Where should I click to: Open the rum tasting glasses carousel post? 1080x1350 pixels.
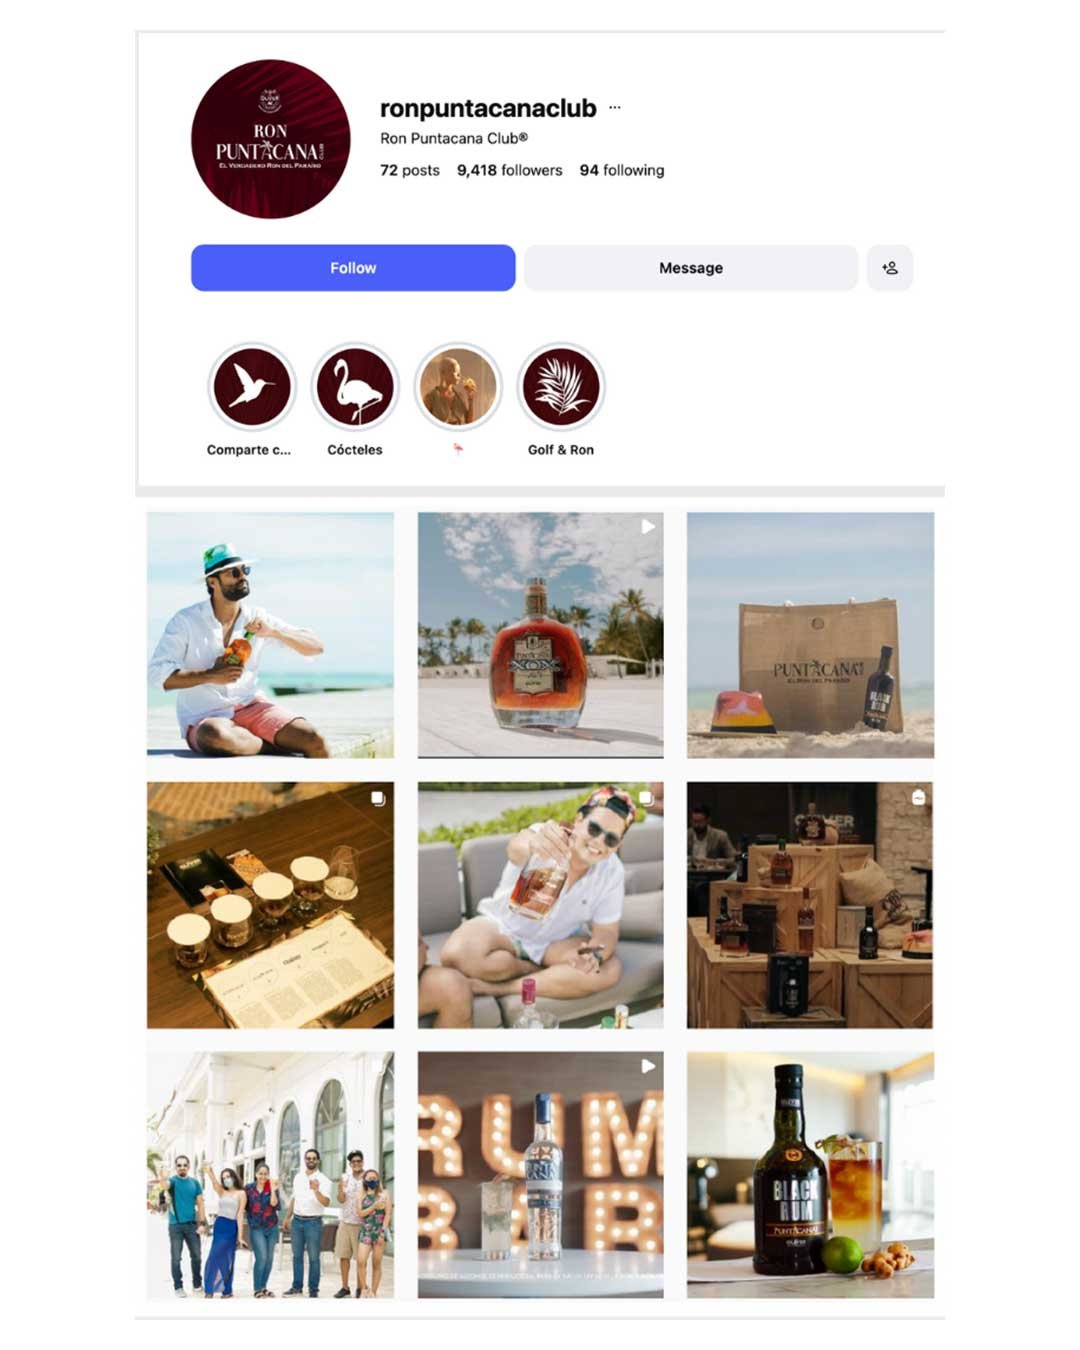point(270,905)
